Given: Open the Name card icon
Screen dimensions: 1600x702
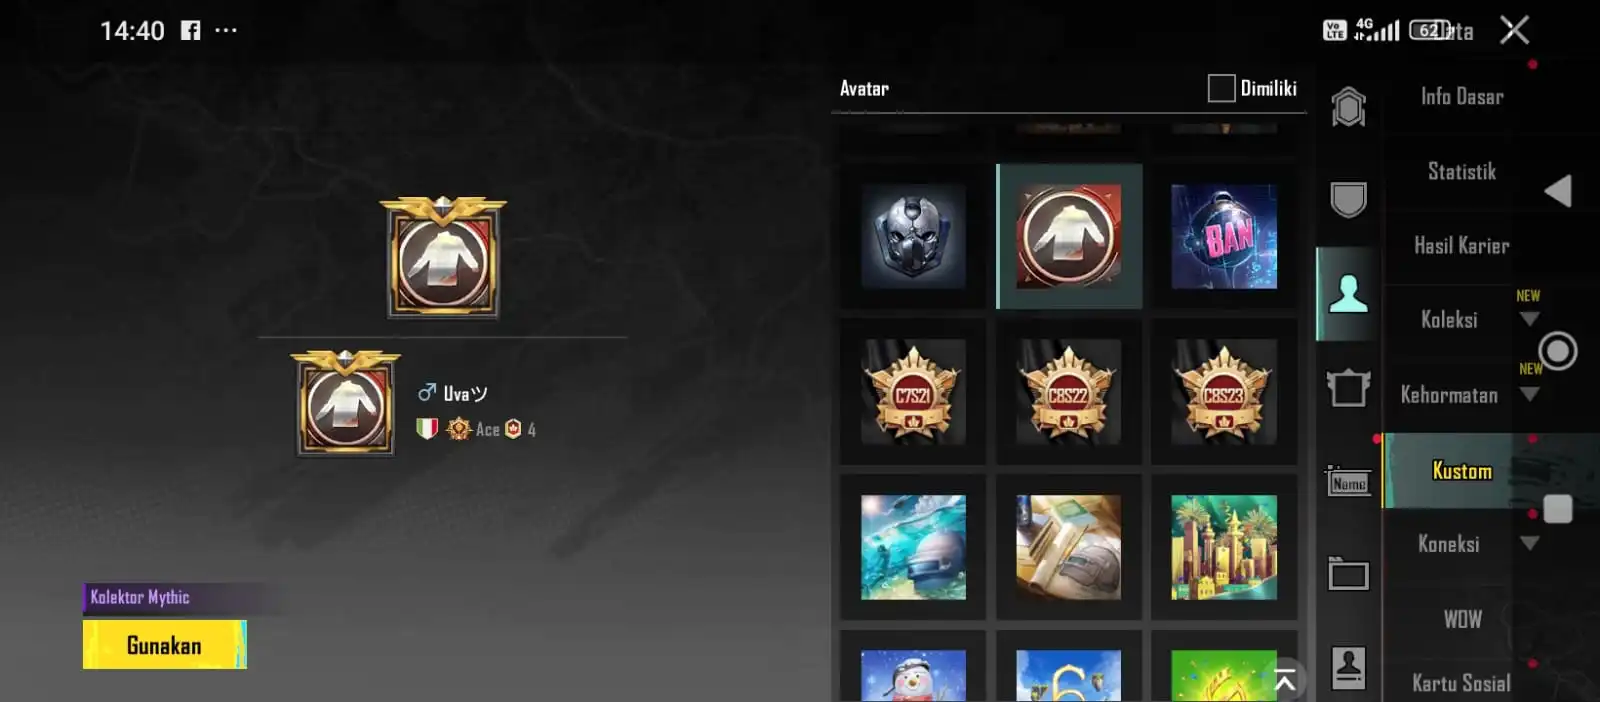Looking at the screenshot, I should click(x=1348, y=482).
